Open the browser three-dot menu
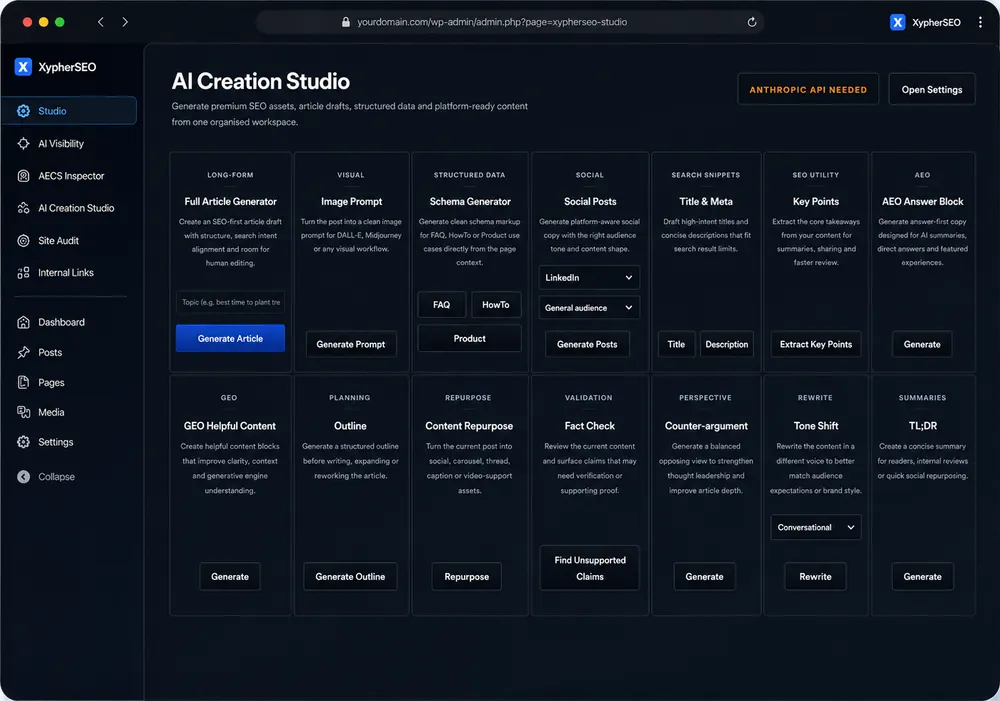Screen dimensions: 1000x701 click(x=980, y=22)
